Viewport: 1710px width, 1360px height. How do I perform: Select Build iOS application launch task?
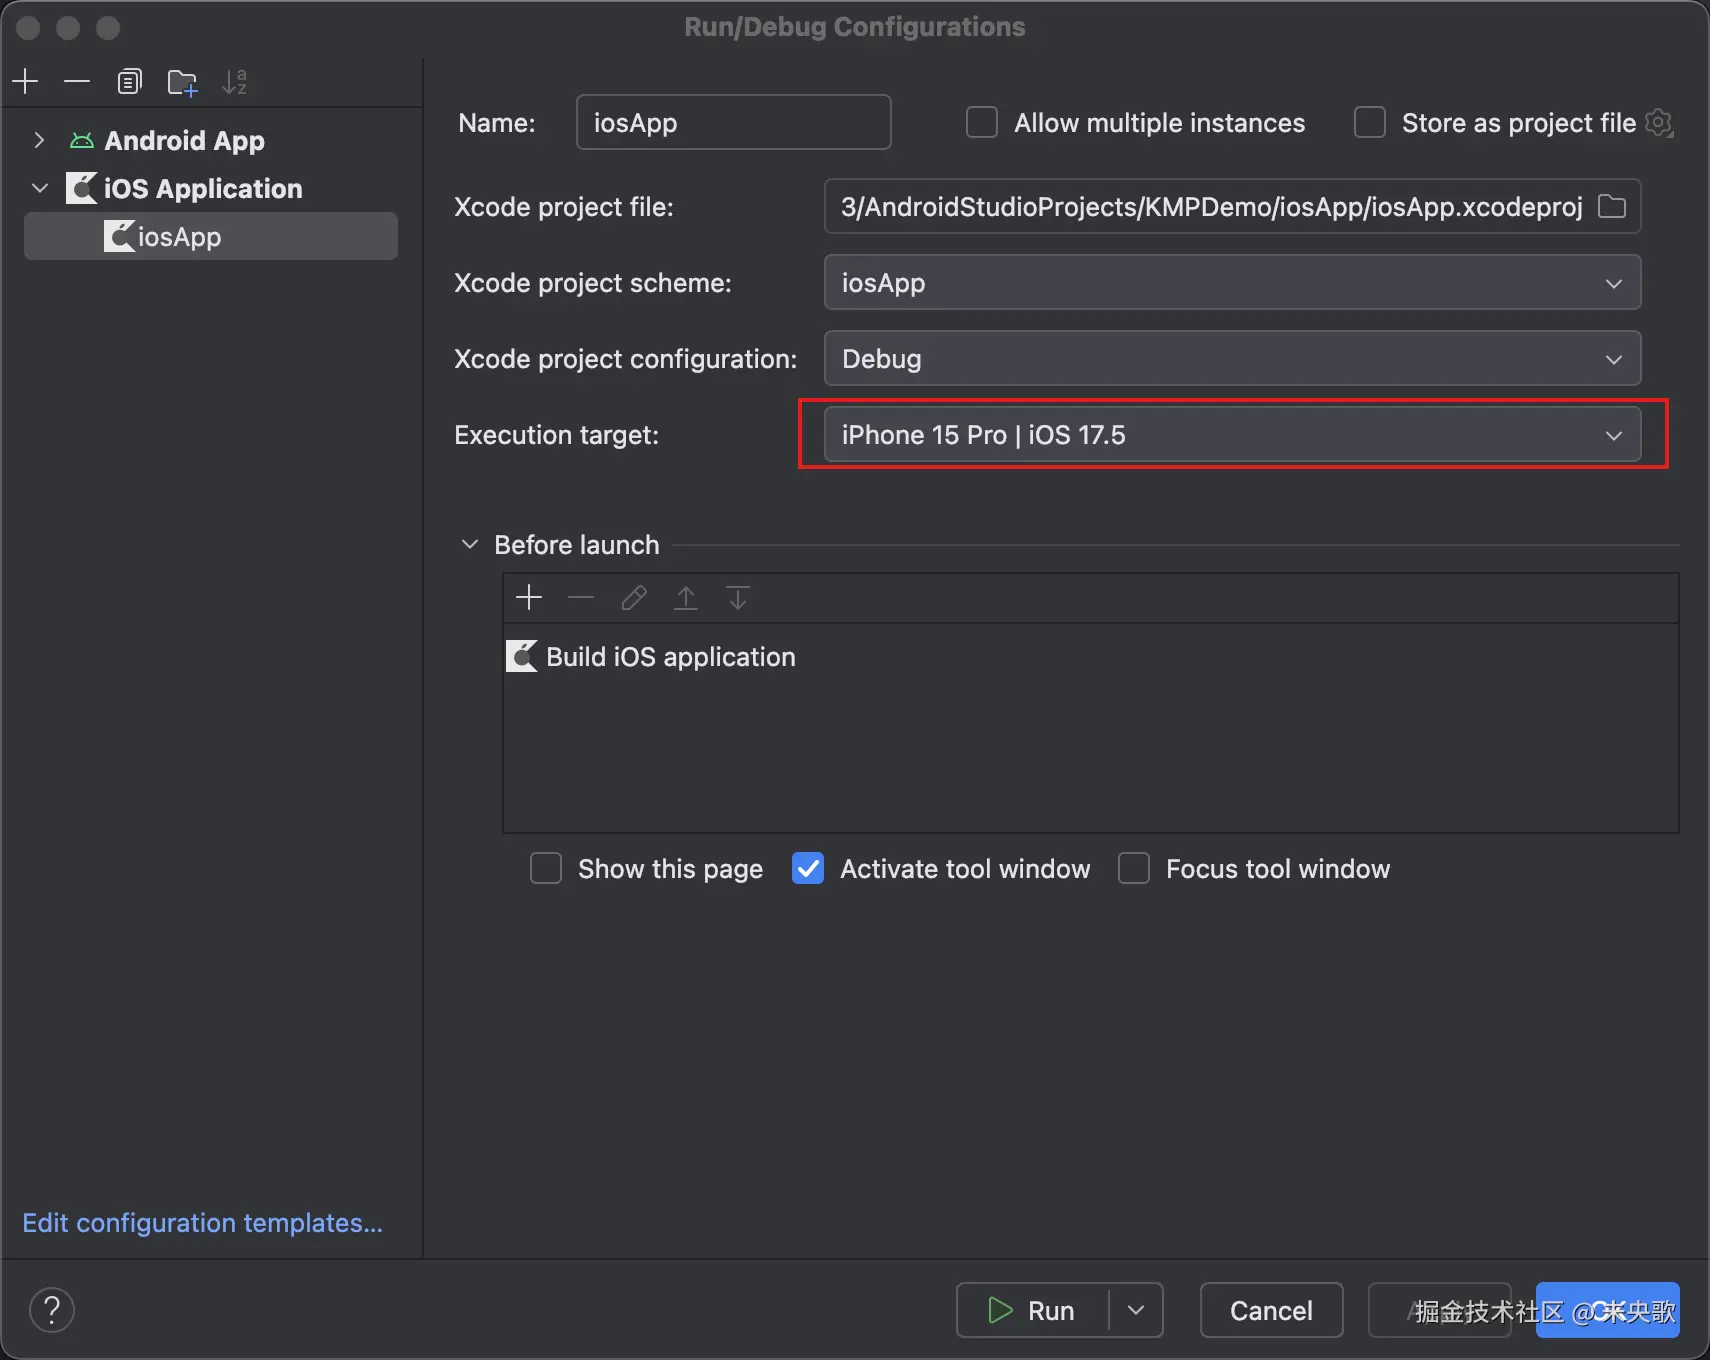(670, 657)
